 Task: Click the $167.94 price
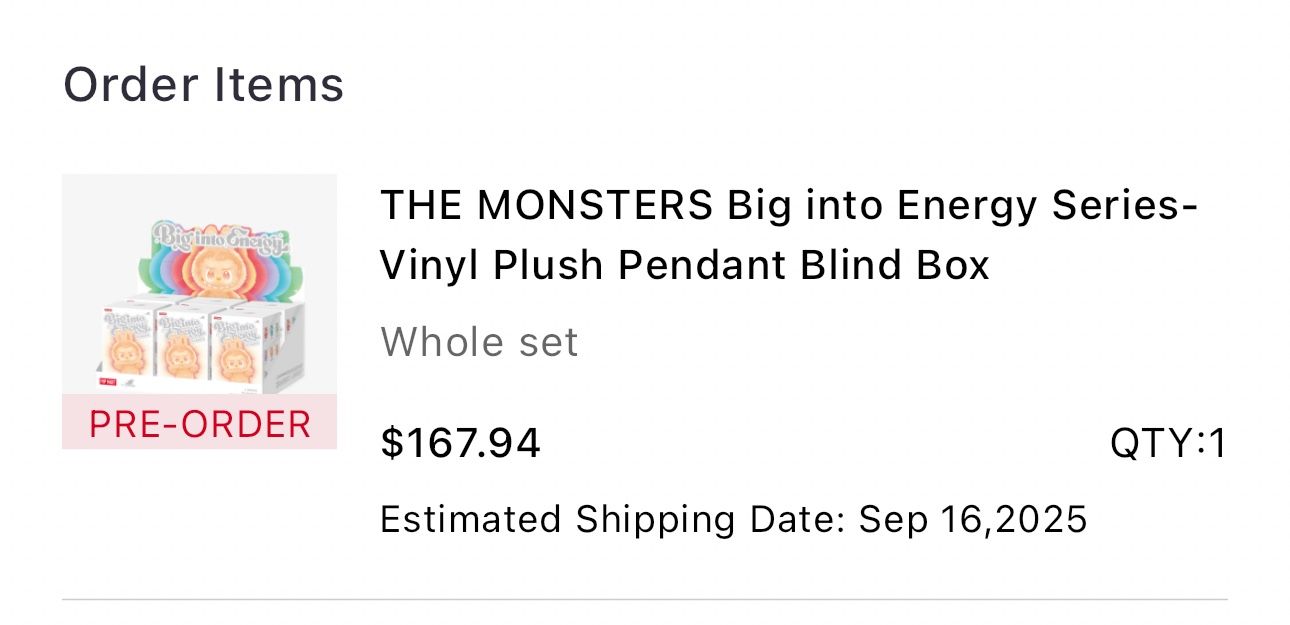tap(461, 443)
